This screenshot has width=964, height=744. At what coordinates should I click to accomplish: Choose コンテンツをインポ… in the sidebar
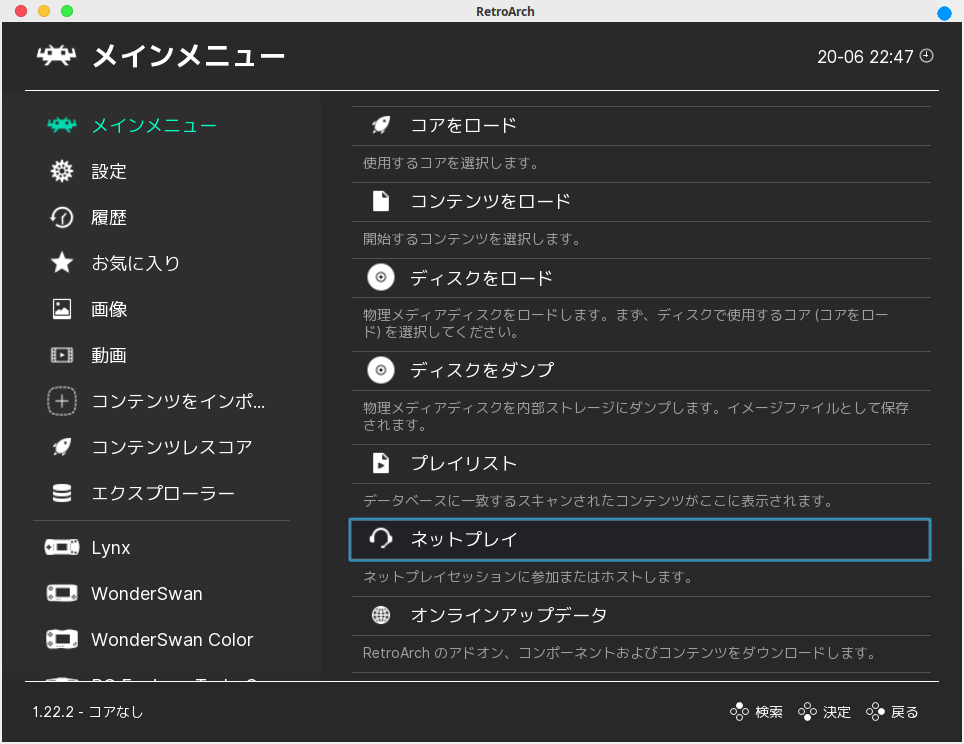(x=178, y=402)
